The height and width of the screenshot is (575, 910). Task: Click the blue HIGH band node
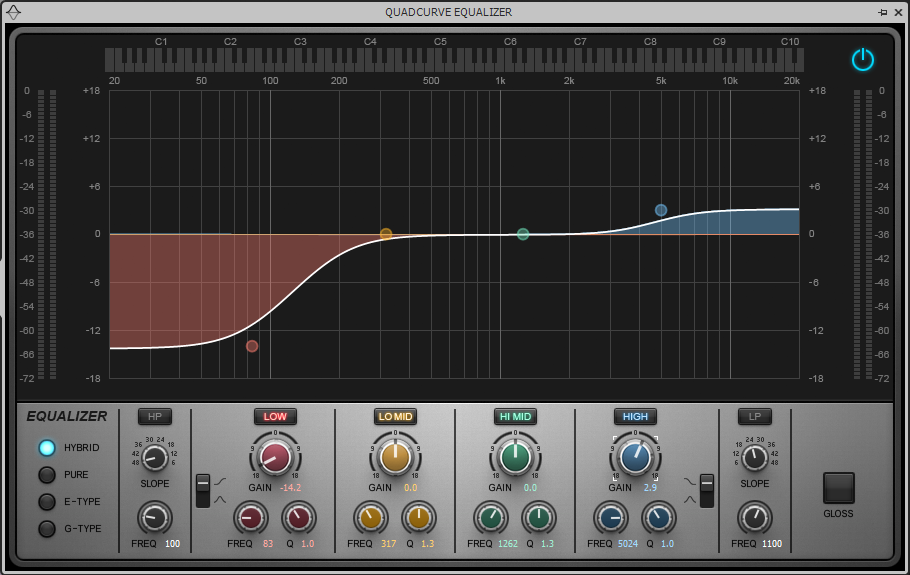661,210
